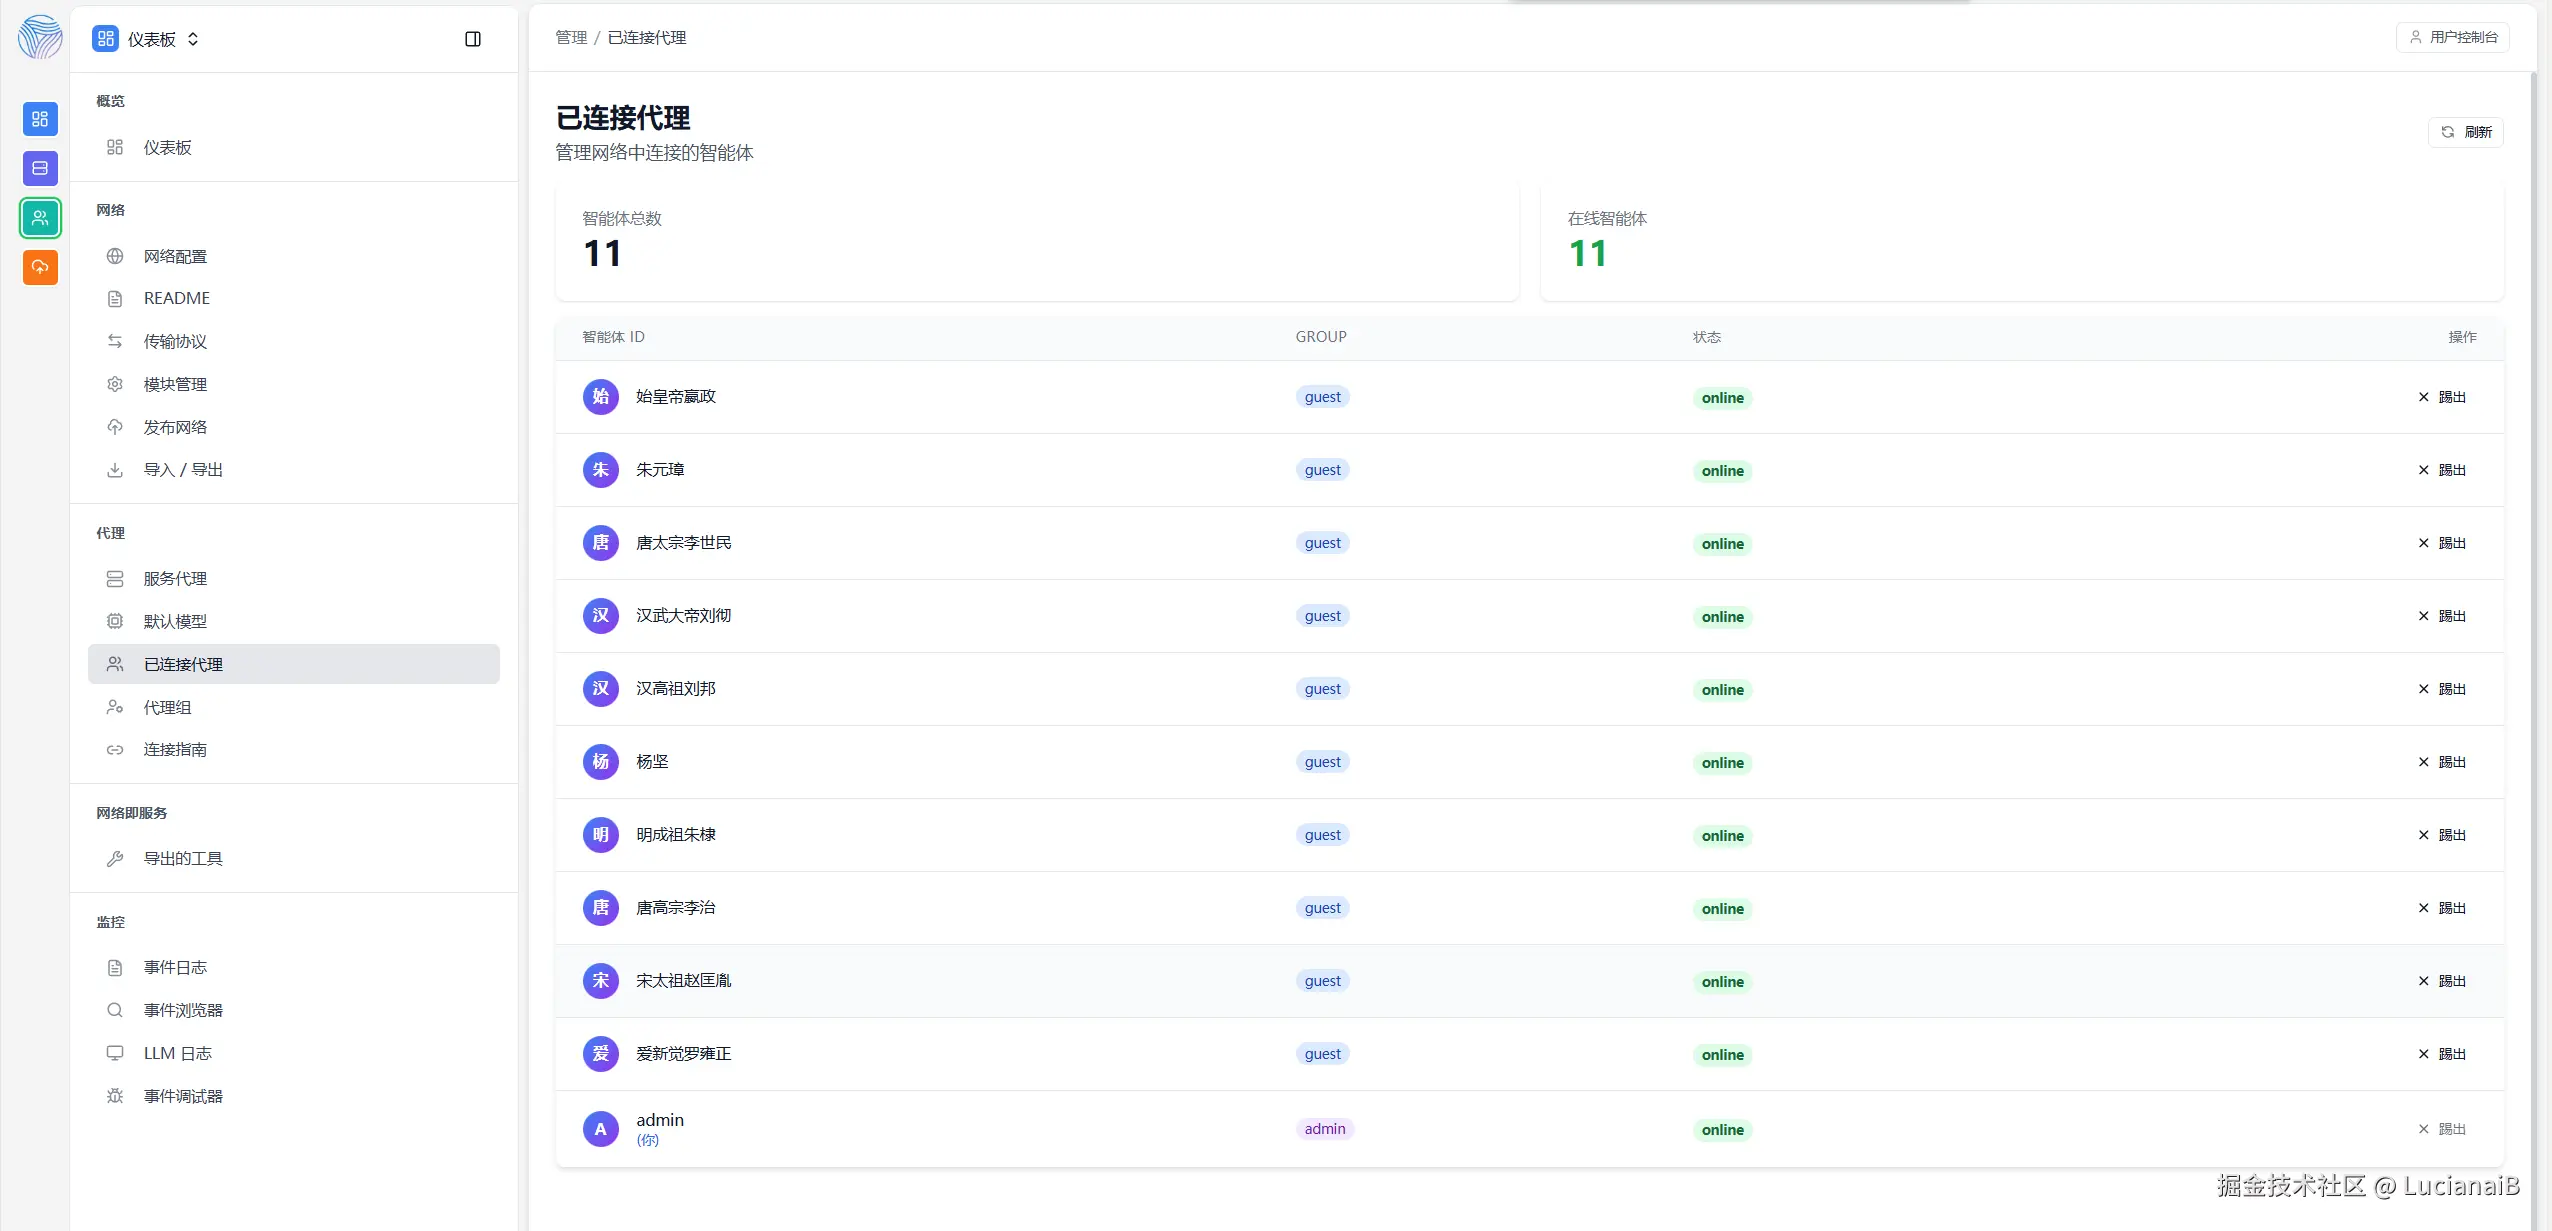Click the admin avatar circle
The height and width of the screenshot is (1231, 2552).
(x=600, y=1129)
